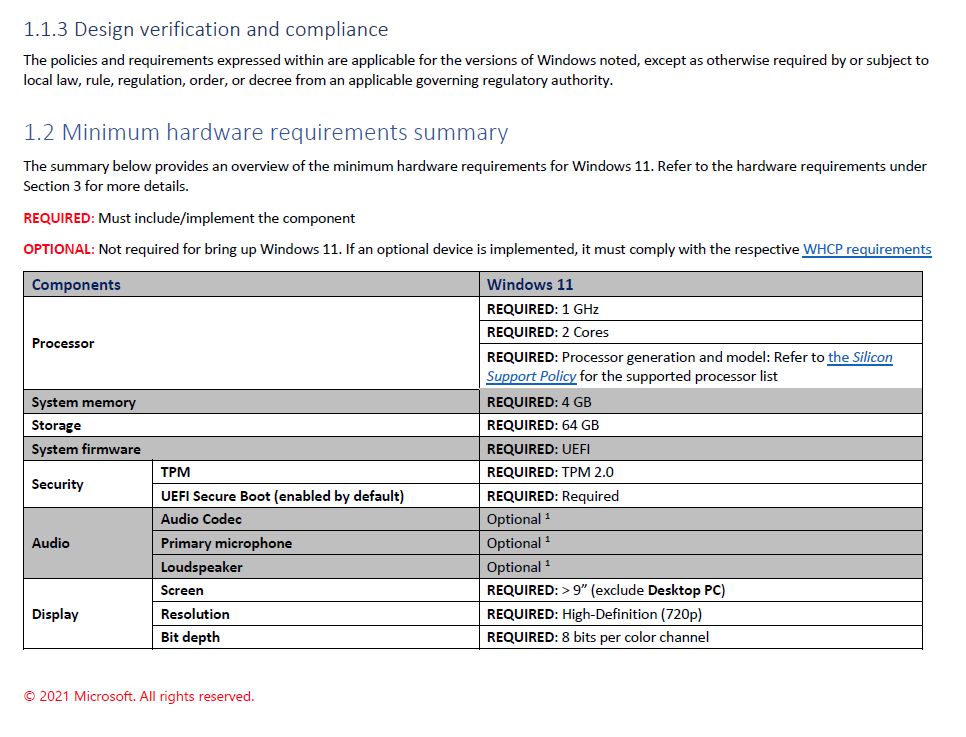Image resolution: width=966 pixels, height=737 pixels.
Task: Select the Audio category cell
Action: pyautogui.click(x=88, y=543)
